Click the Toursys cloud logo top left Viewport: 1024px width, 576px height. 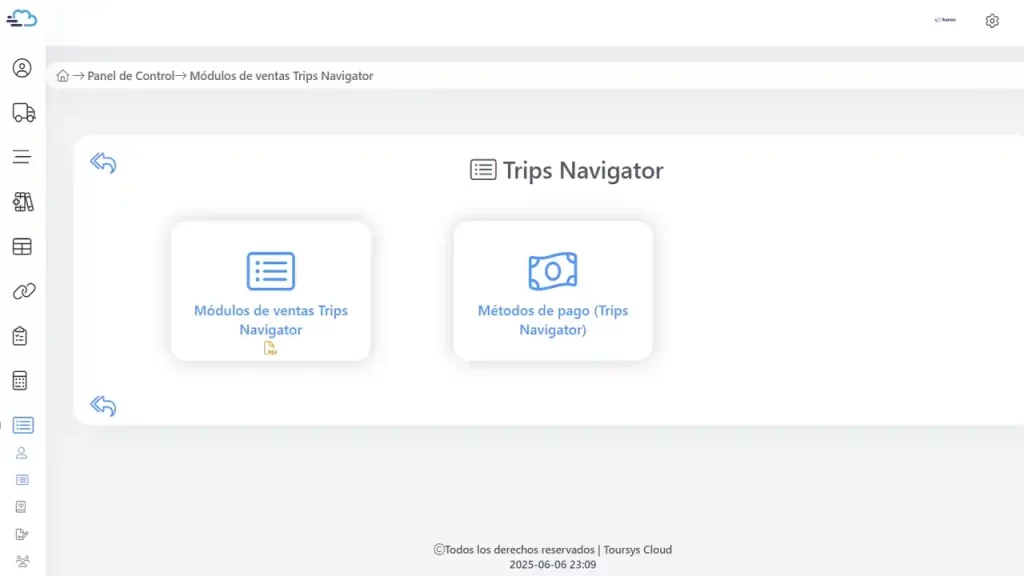[22, 19]
